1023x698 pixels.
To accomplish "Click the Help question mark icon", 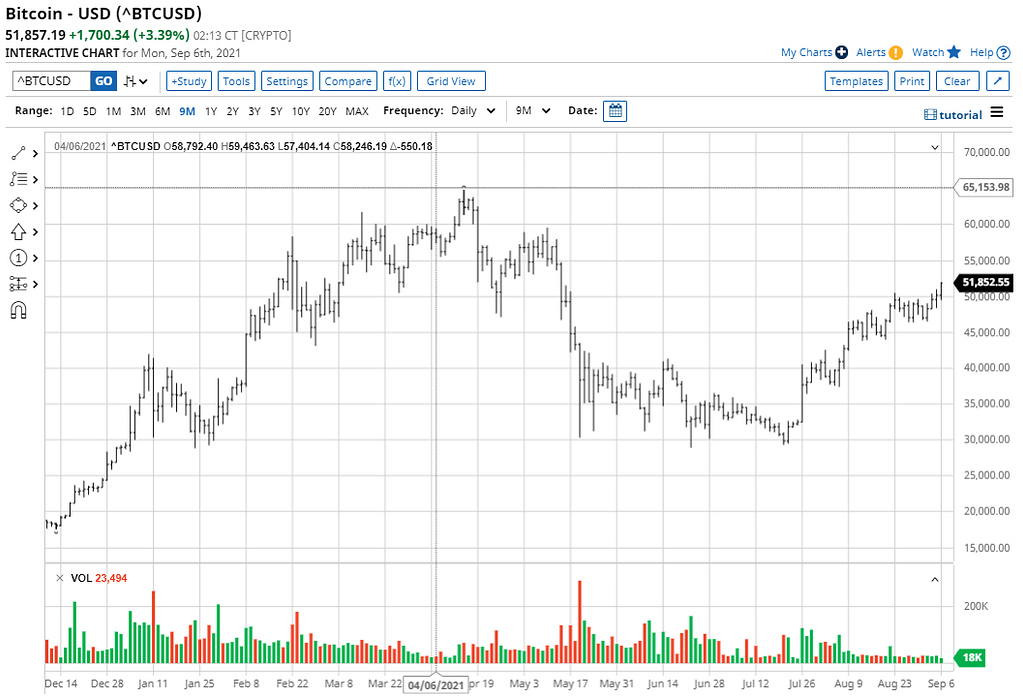I will pyautogui.click(x=1003, y=53).
